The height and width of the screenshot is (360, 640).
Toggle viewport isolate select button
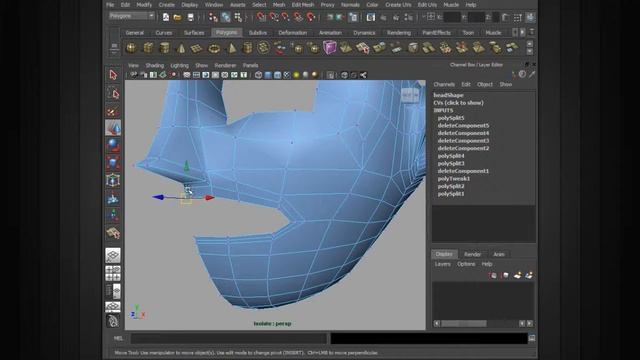click(331, 75)
